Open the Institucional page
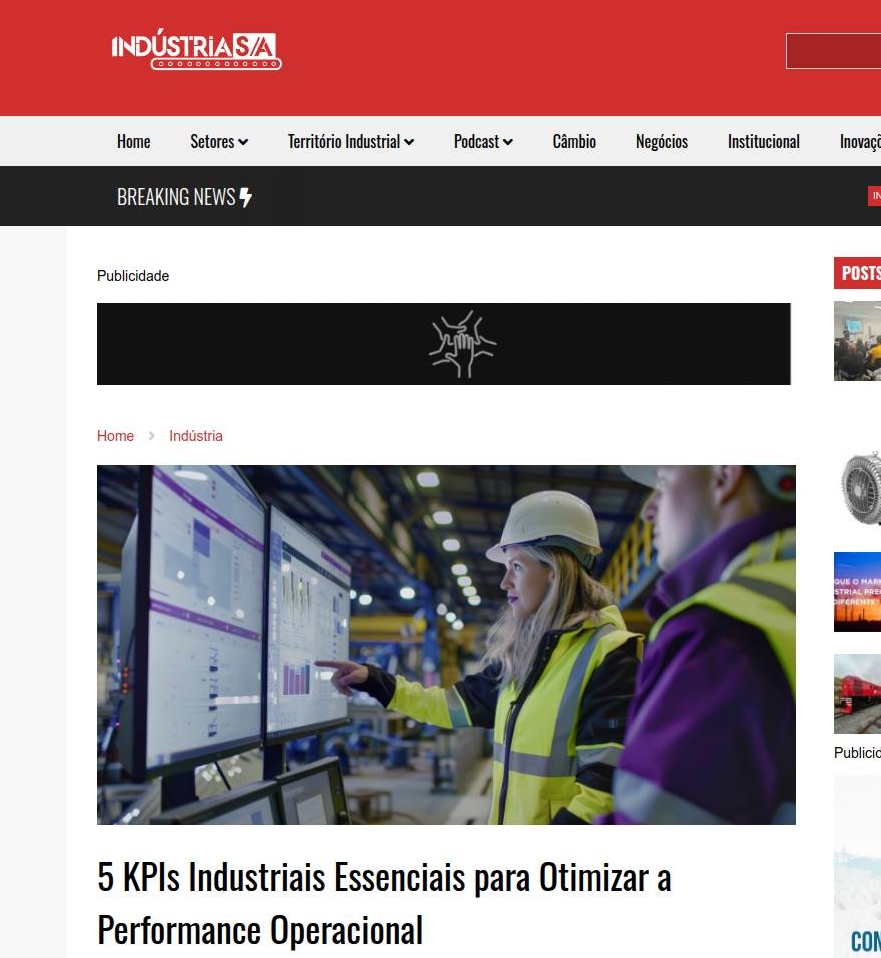 tap(764, 142)
